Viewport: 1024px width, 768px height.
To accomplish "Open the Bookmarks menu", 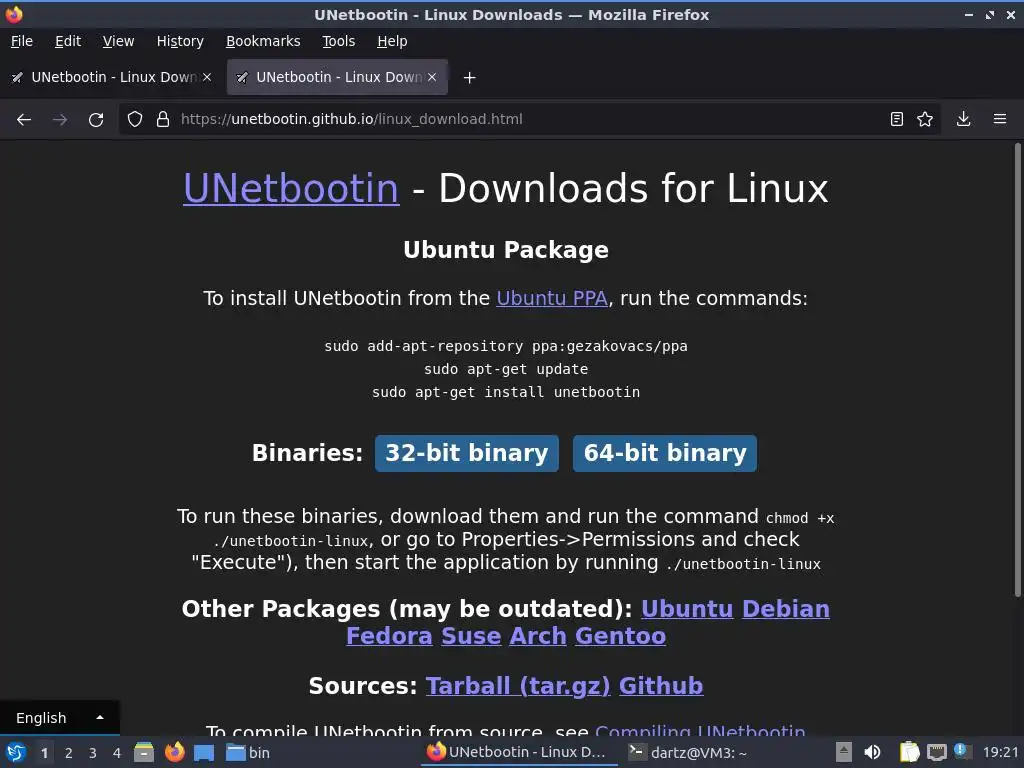I will point(263,41).
